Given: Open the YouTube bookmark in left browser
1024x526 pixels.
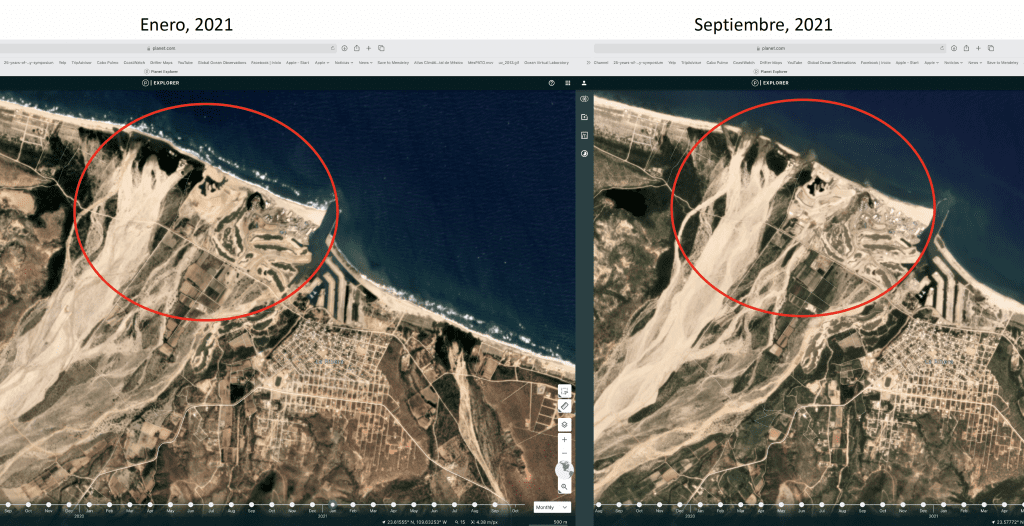Looking at the screenshot, I should pos(185,62).
